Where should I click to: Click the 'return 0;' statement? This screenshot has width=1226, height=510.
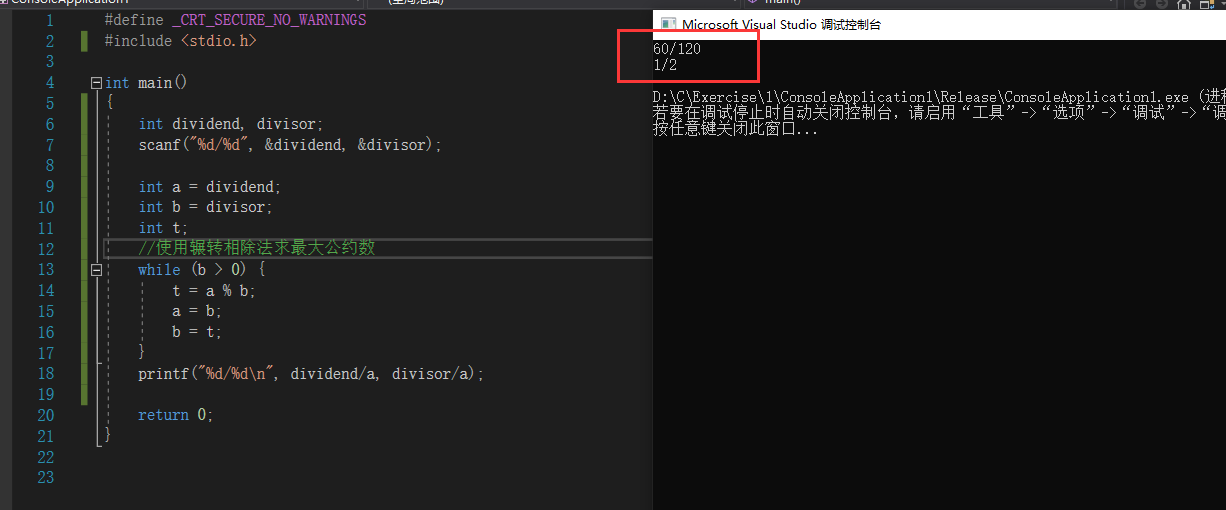click(x=176, y=415)
